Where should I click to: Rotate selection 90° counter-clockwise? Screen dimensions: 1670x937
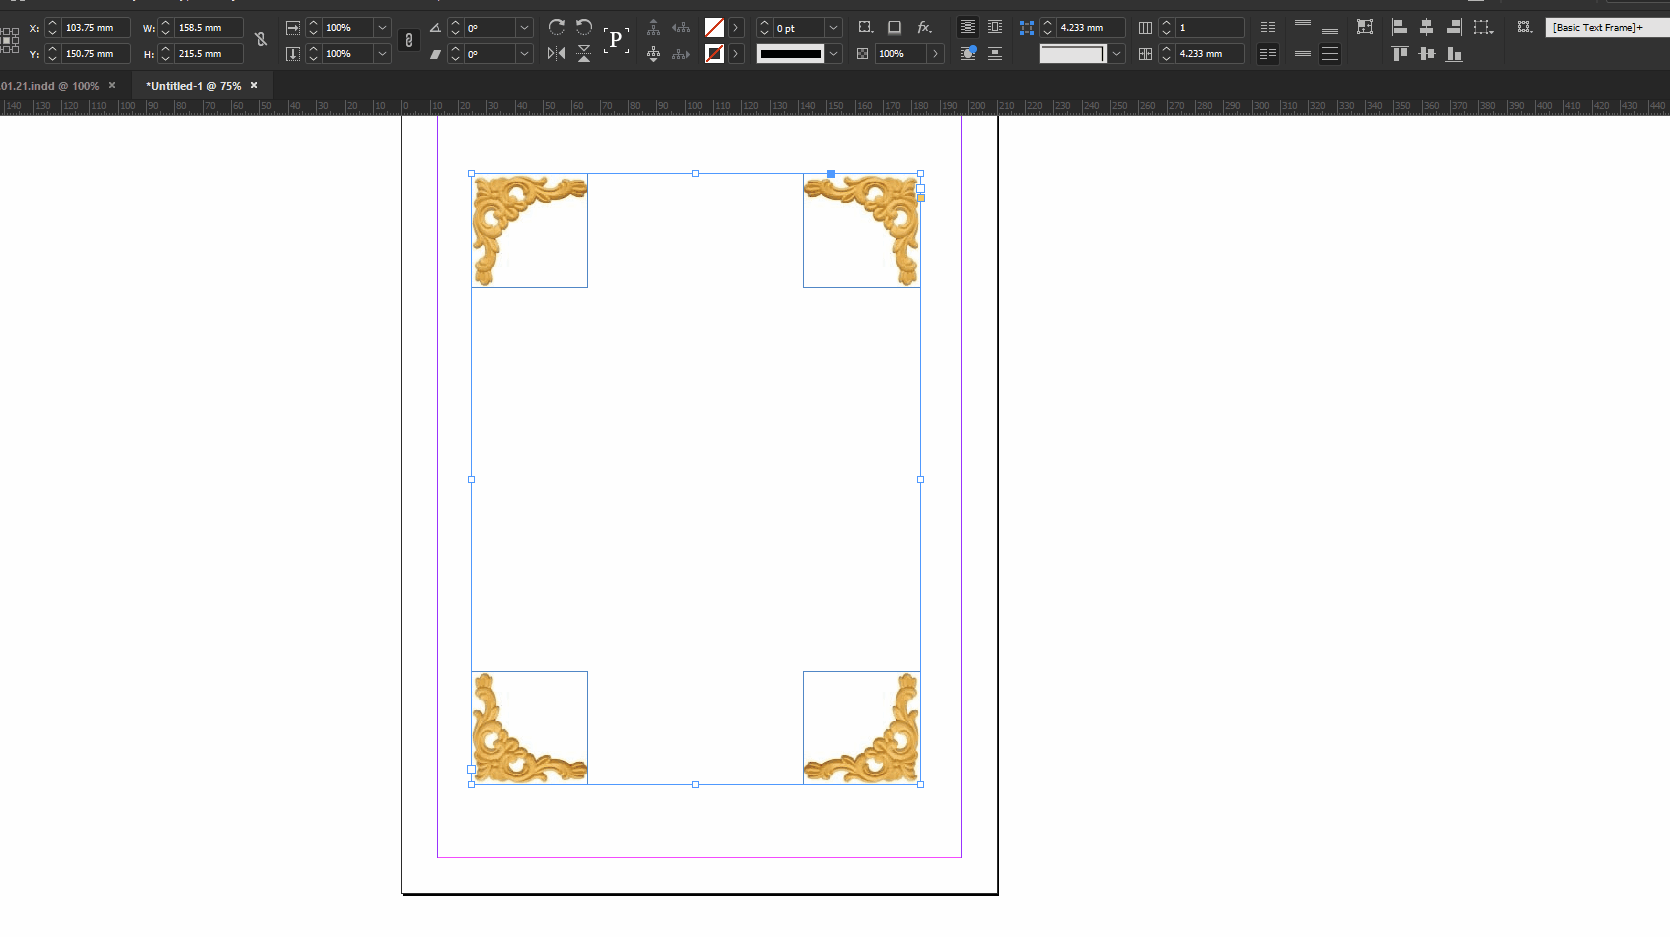pyautogui.click(x=584, y=27)
